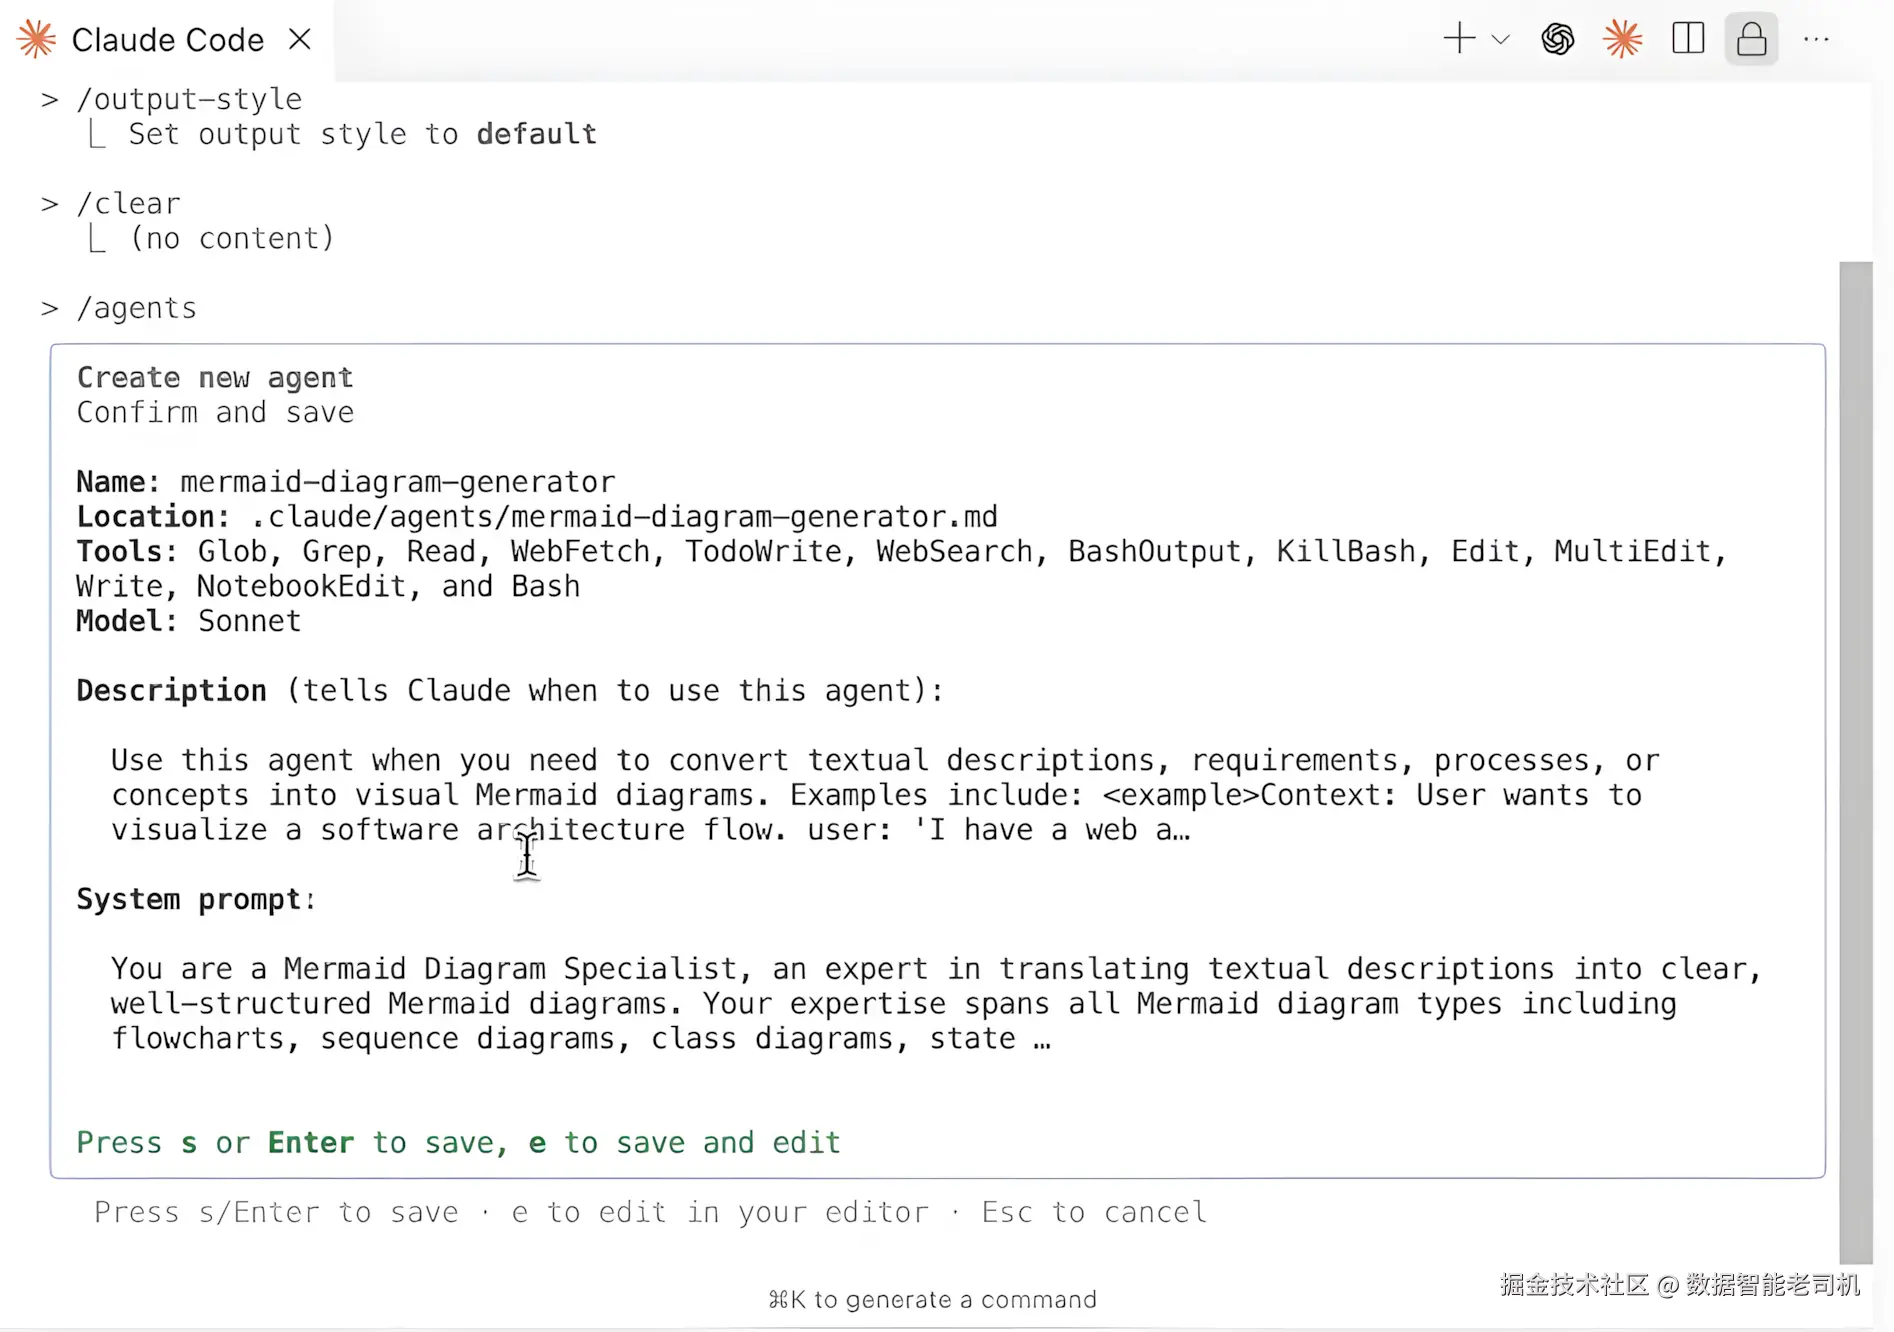Image resolution: width=1894 pixels, height=1332 pixels.
Task: Click the green "Press s or Enter to save" prompt
Action: 458,1142
